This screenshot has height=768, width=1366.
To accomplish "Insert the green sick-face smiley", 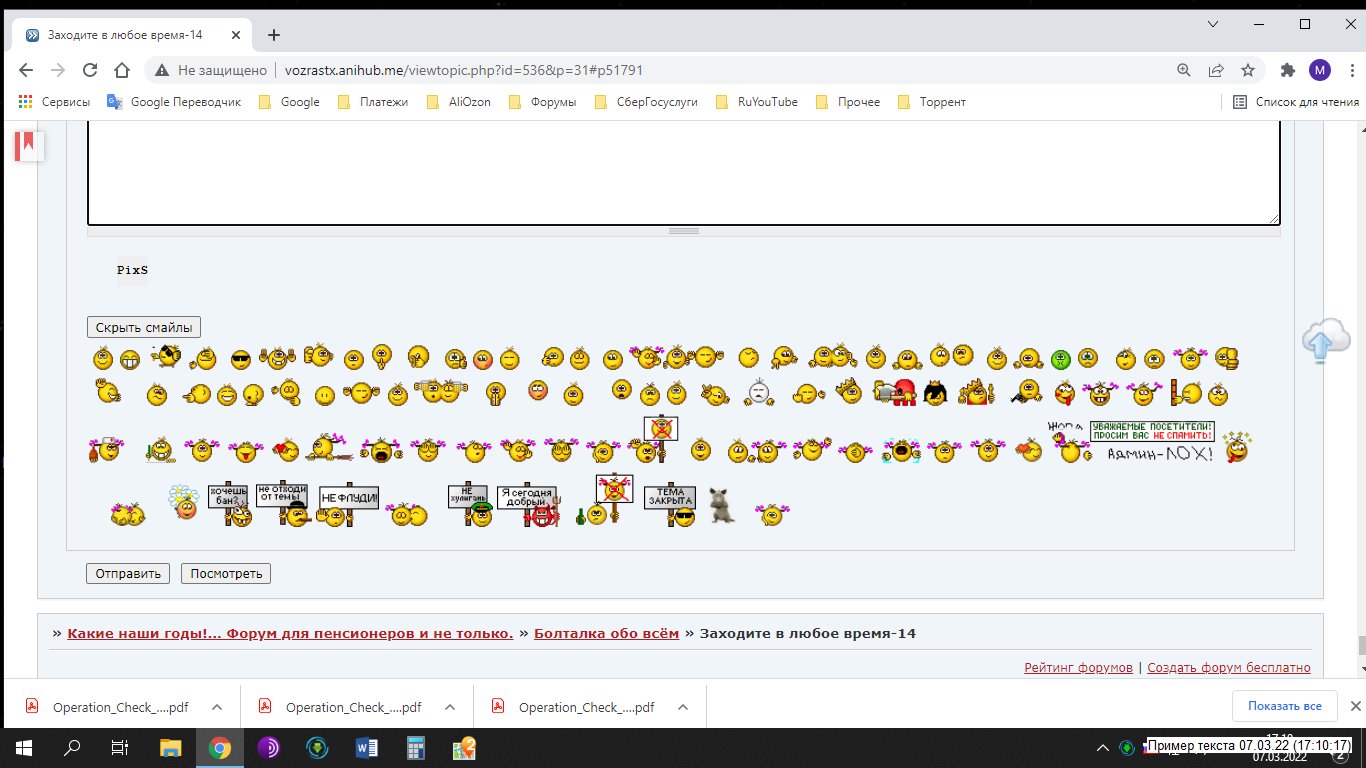I will tap(1061, 359).
